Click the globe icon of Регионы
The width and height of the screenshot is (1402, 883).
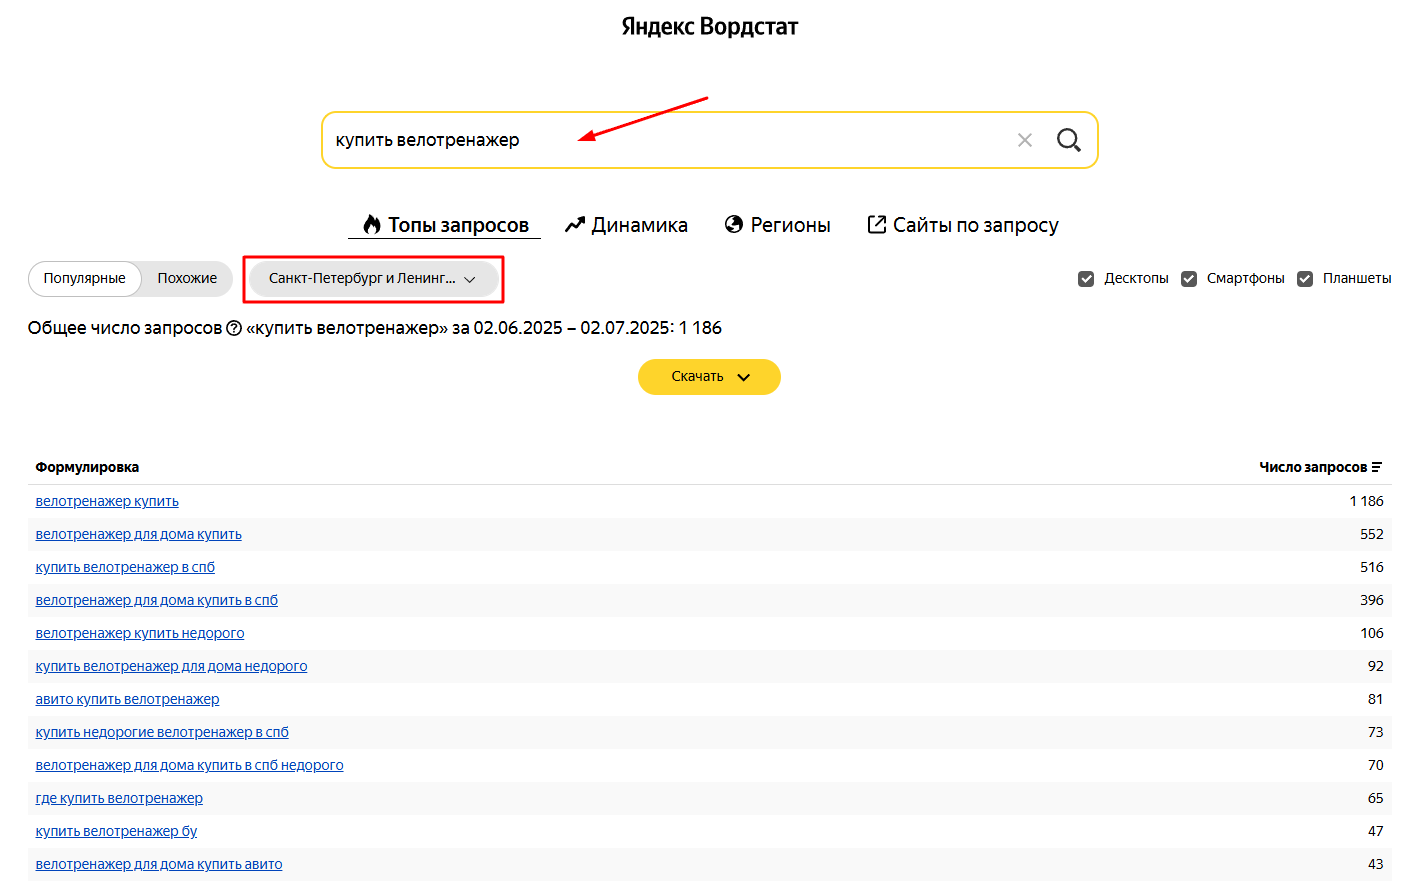(734, 225)
